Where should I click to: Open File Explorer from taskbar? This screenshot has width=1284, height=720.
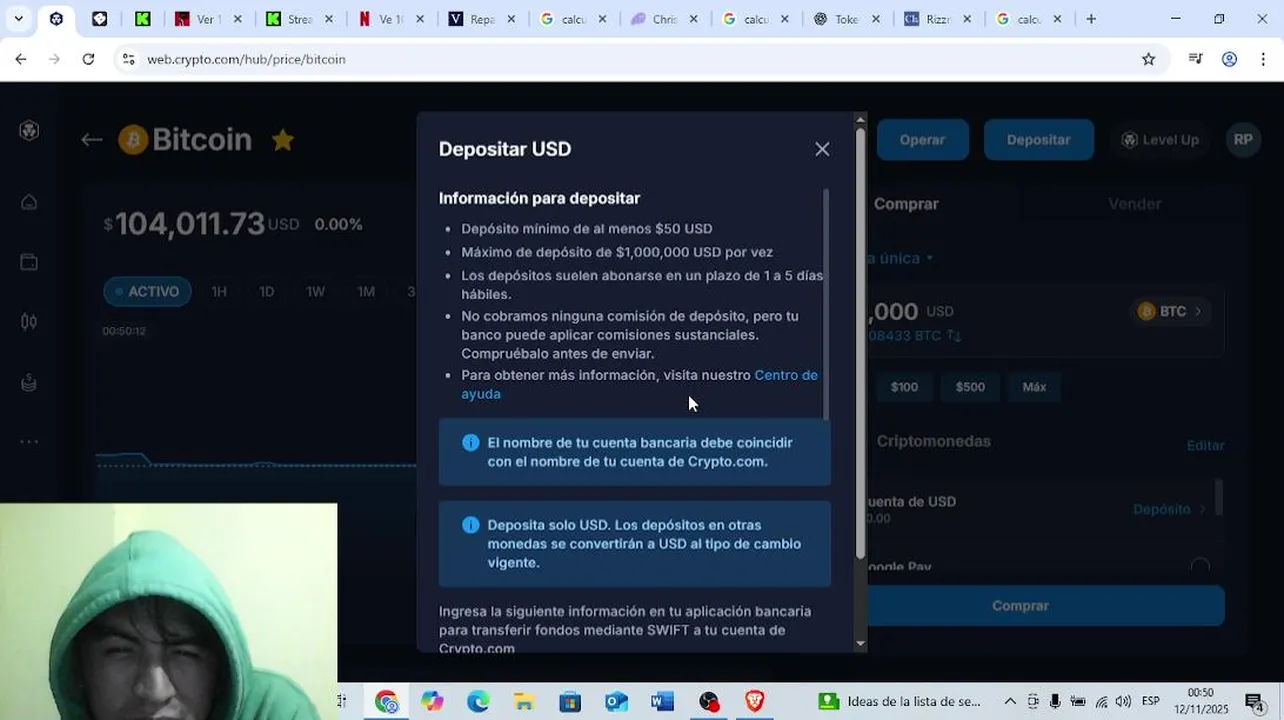click(x=523, y=702)
